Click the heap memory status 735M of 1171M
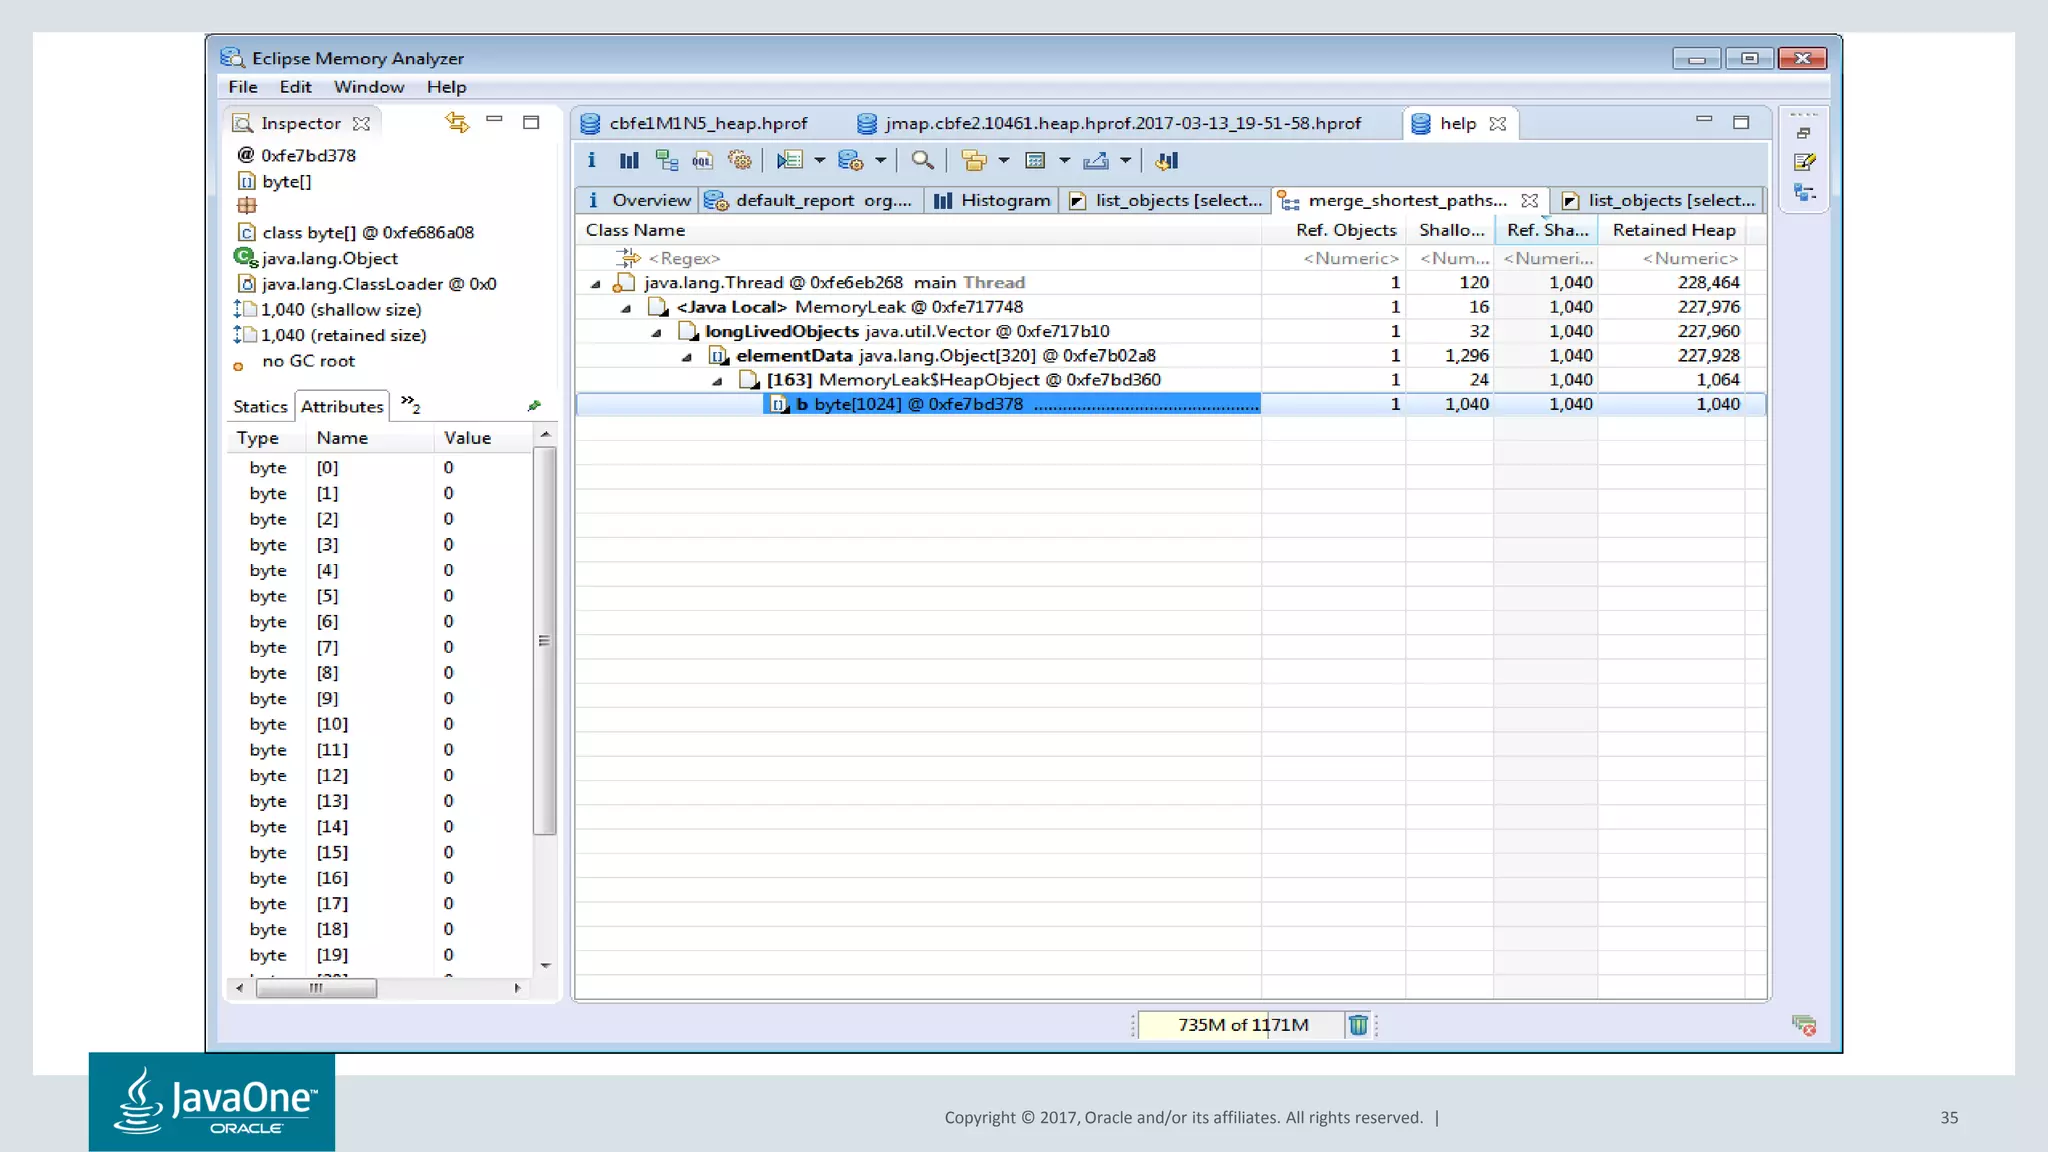This screenshot has height=1152, width=2048. click(1242, 1024)
